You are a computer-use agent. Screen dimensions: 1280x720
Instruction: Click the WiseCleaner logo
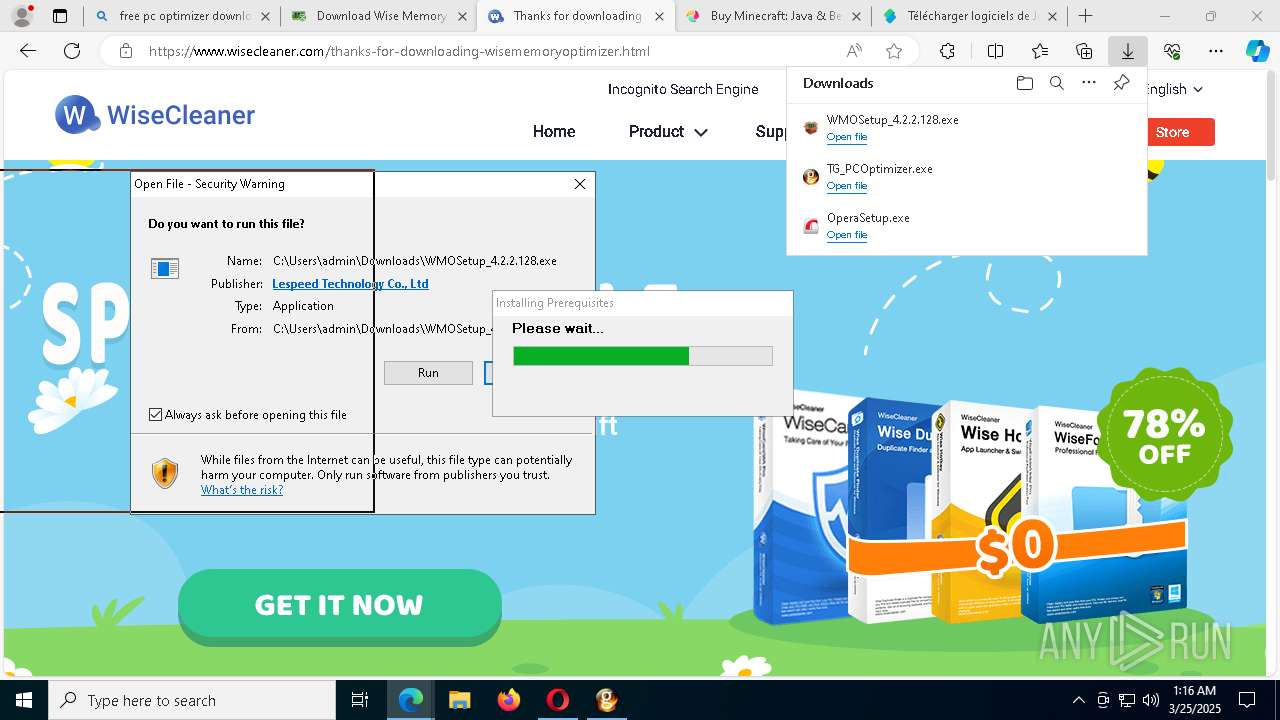point(155,115)
